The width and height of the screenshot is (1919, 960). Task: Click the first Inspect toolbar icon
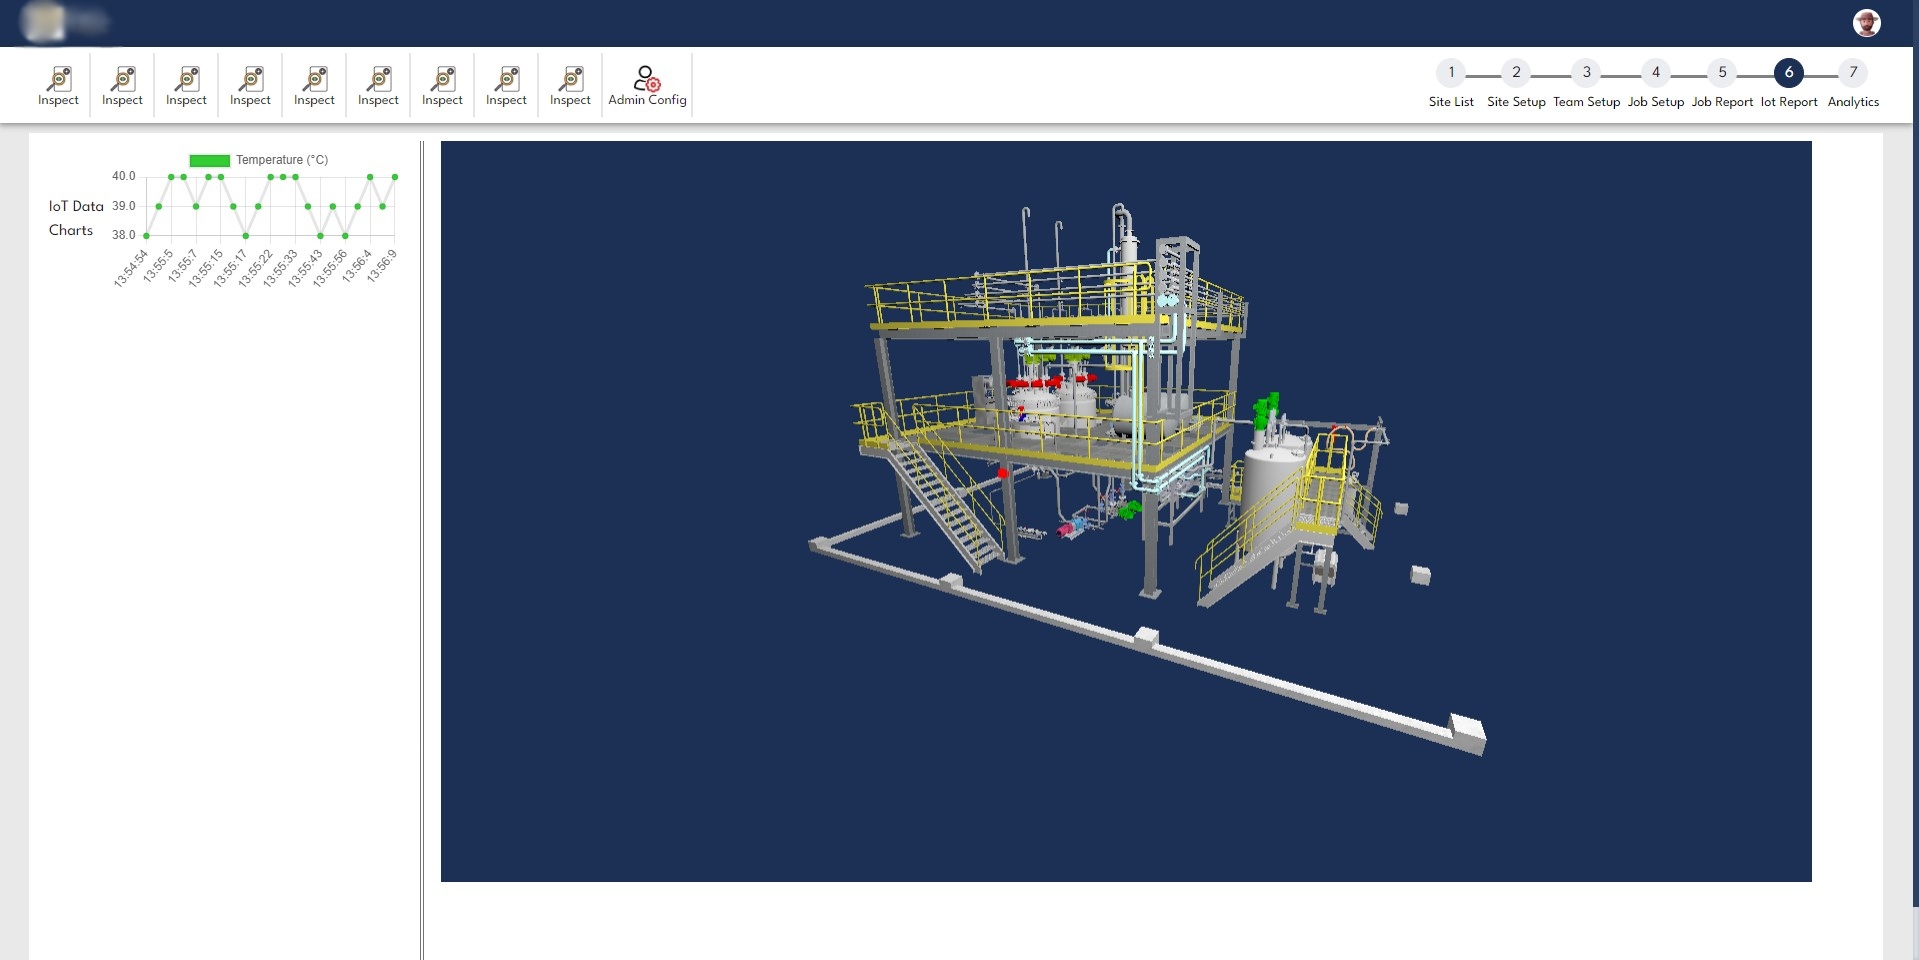(59, 86)
